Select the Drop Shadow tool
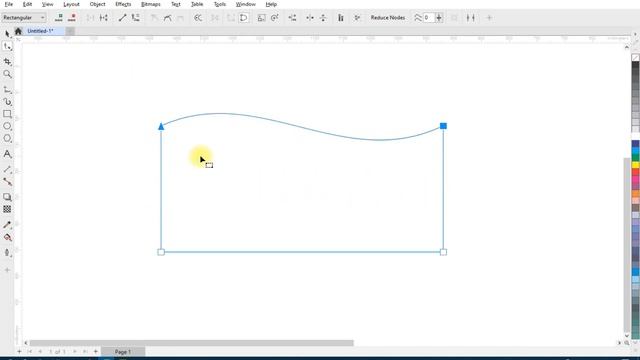 7,197
